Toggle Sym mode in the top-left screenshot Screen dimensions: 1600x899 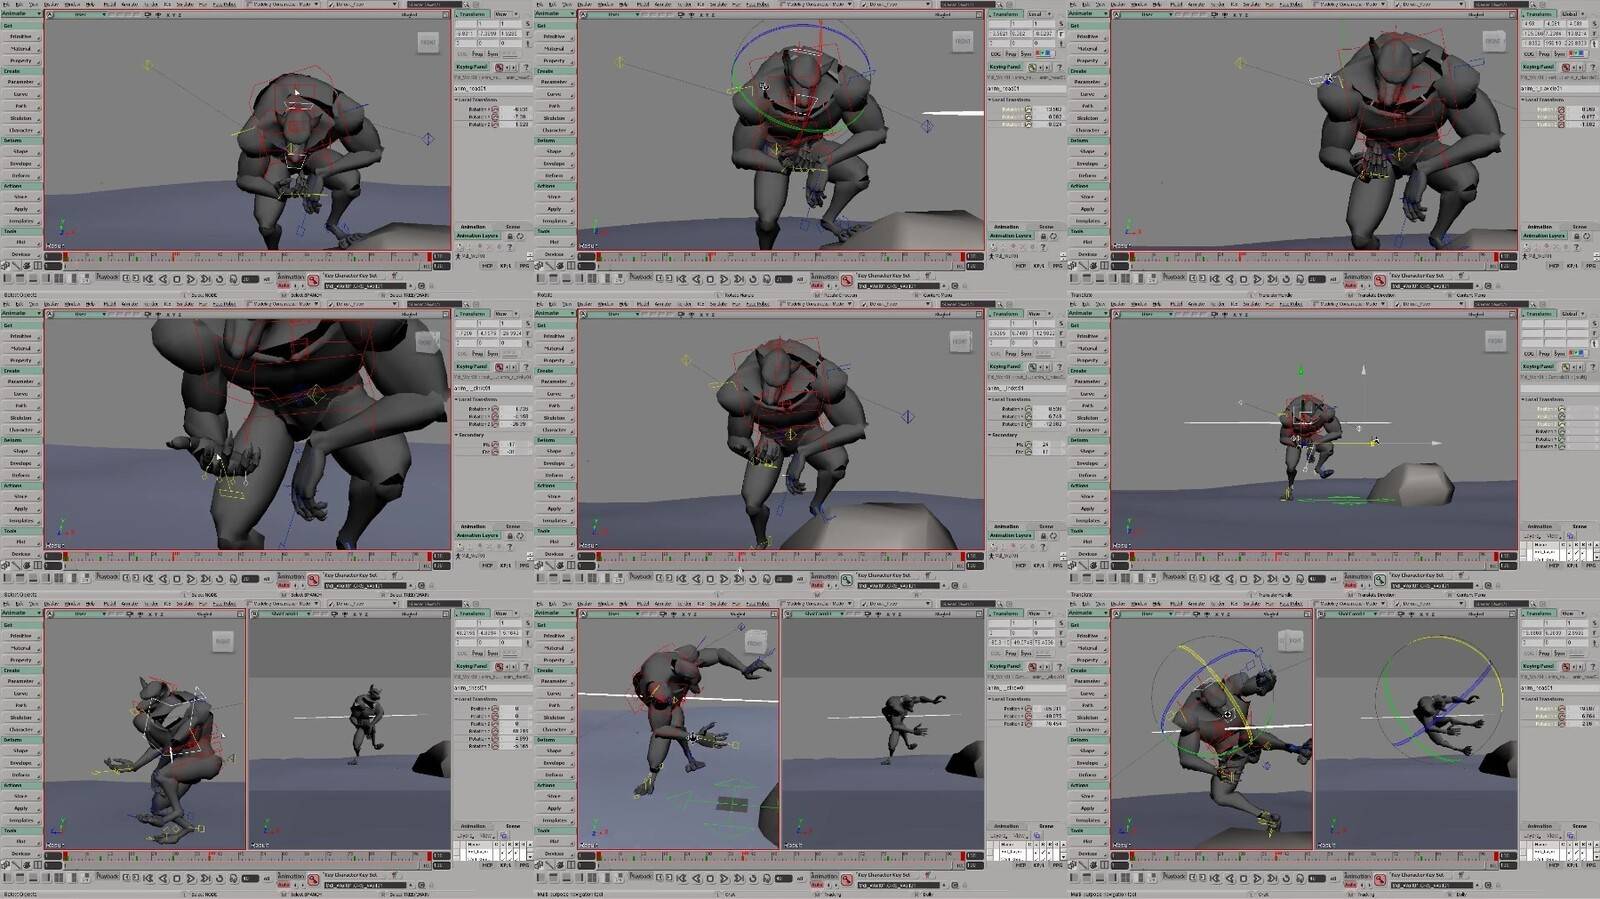493,54
